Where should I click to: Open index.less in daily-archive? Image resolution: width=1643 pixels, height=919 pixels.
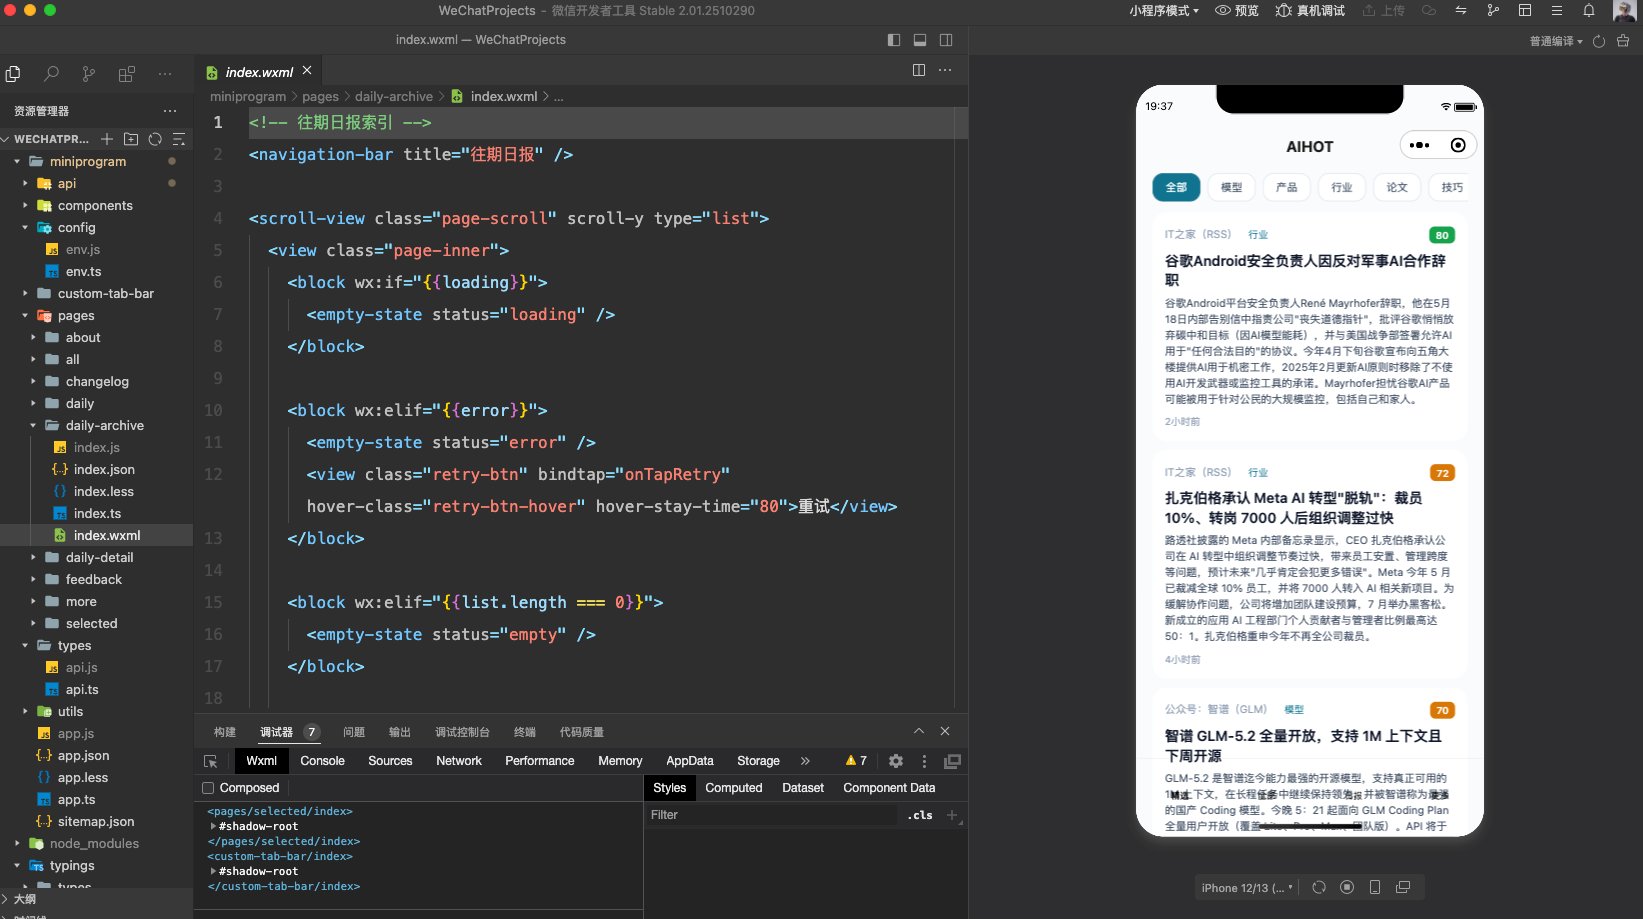pyautogui.click(x=104, y=491)
